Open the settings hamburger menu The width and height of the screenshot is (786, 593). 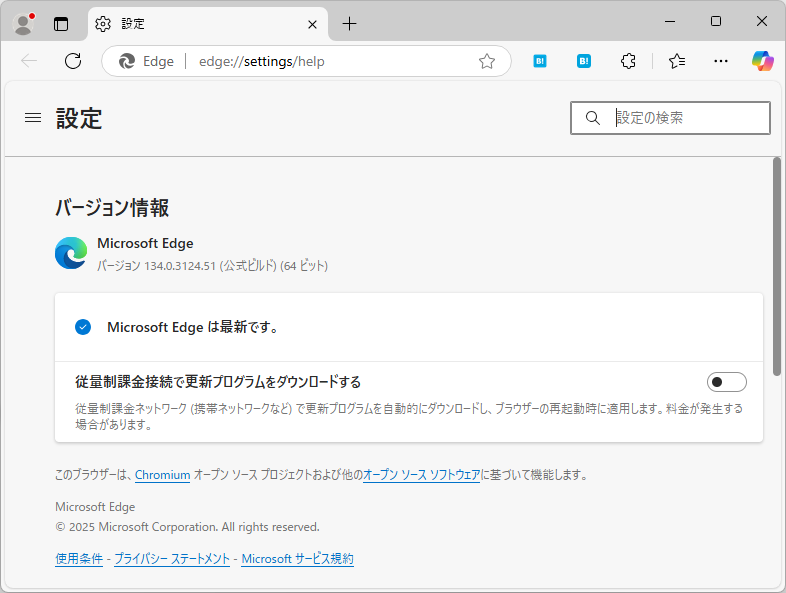[33, 118]
